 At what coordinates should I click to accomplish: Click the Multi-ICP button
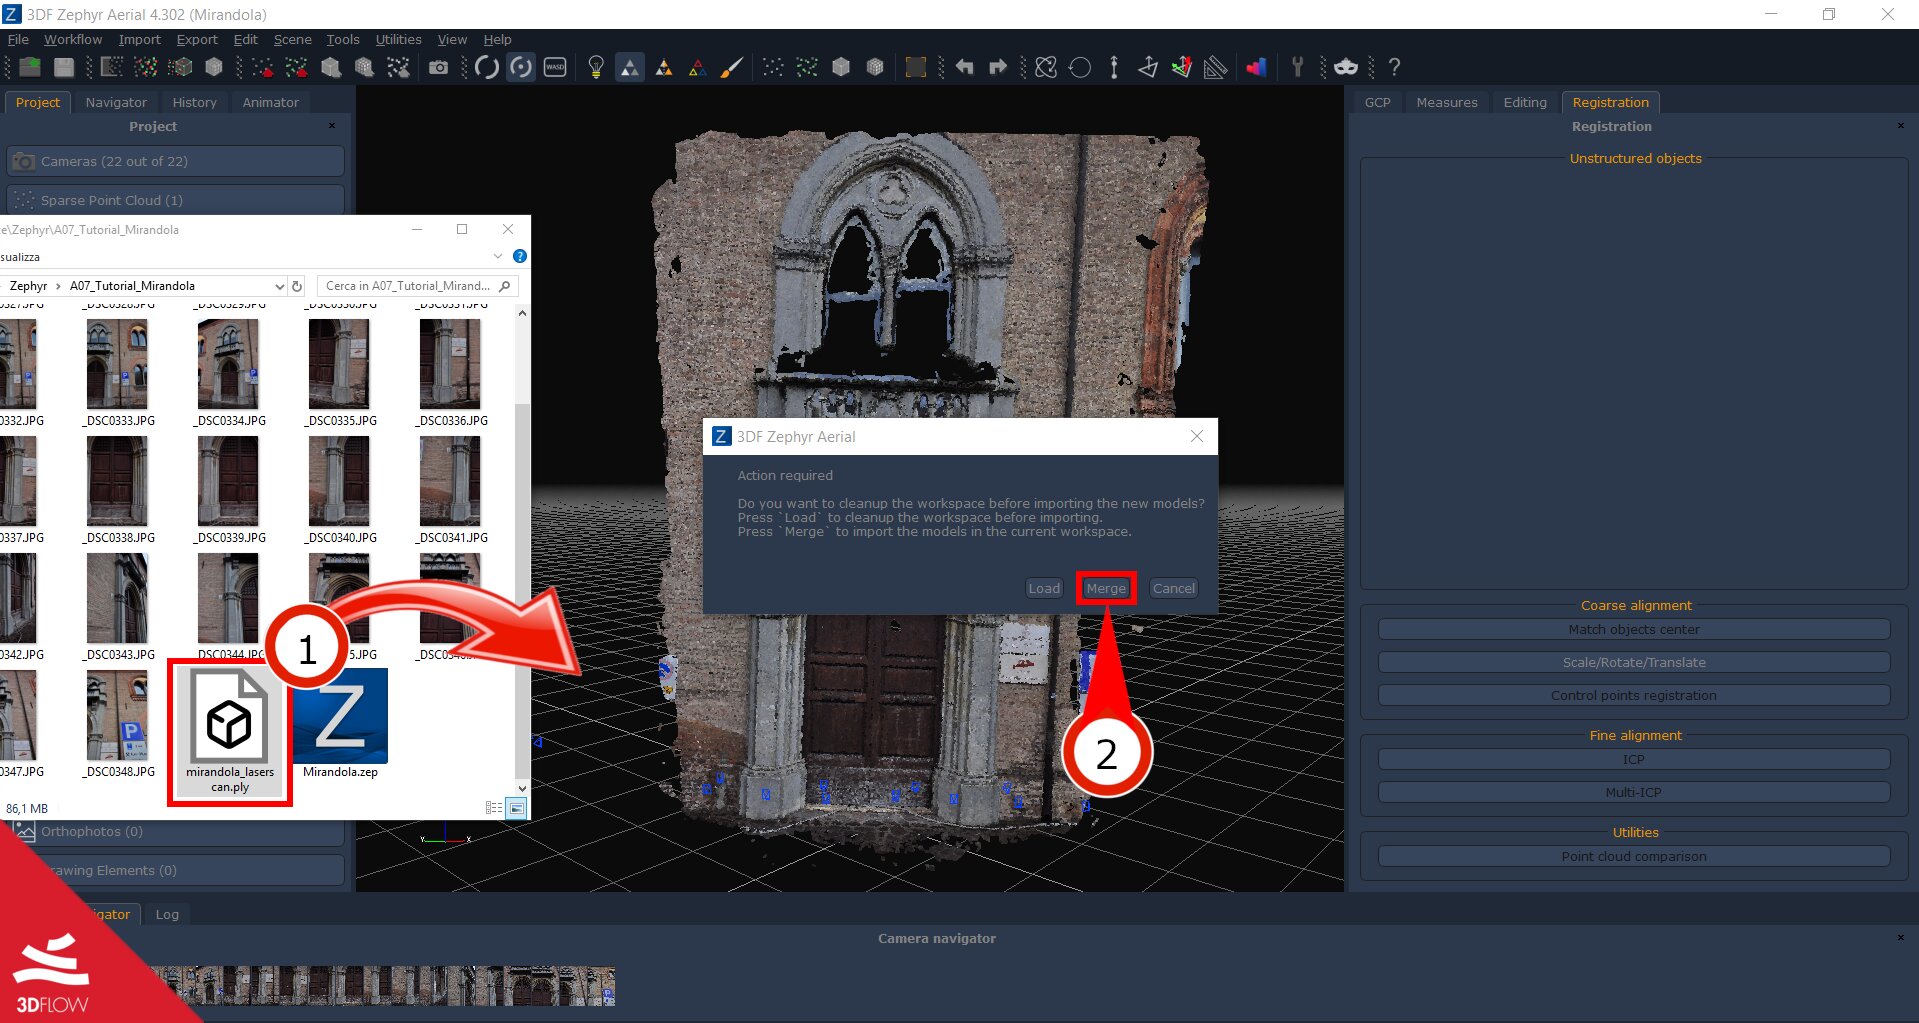(1634, 792)
